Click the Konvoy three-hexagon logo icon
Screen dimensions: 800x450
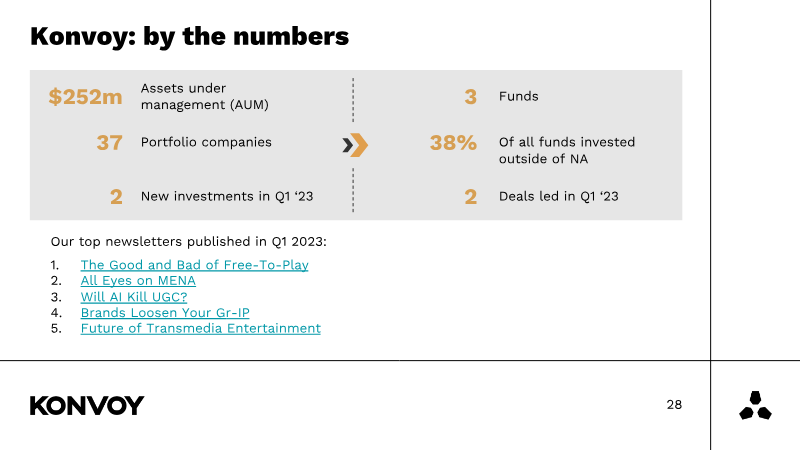pyautogui.click(x=755, y=406)
